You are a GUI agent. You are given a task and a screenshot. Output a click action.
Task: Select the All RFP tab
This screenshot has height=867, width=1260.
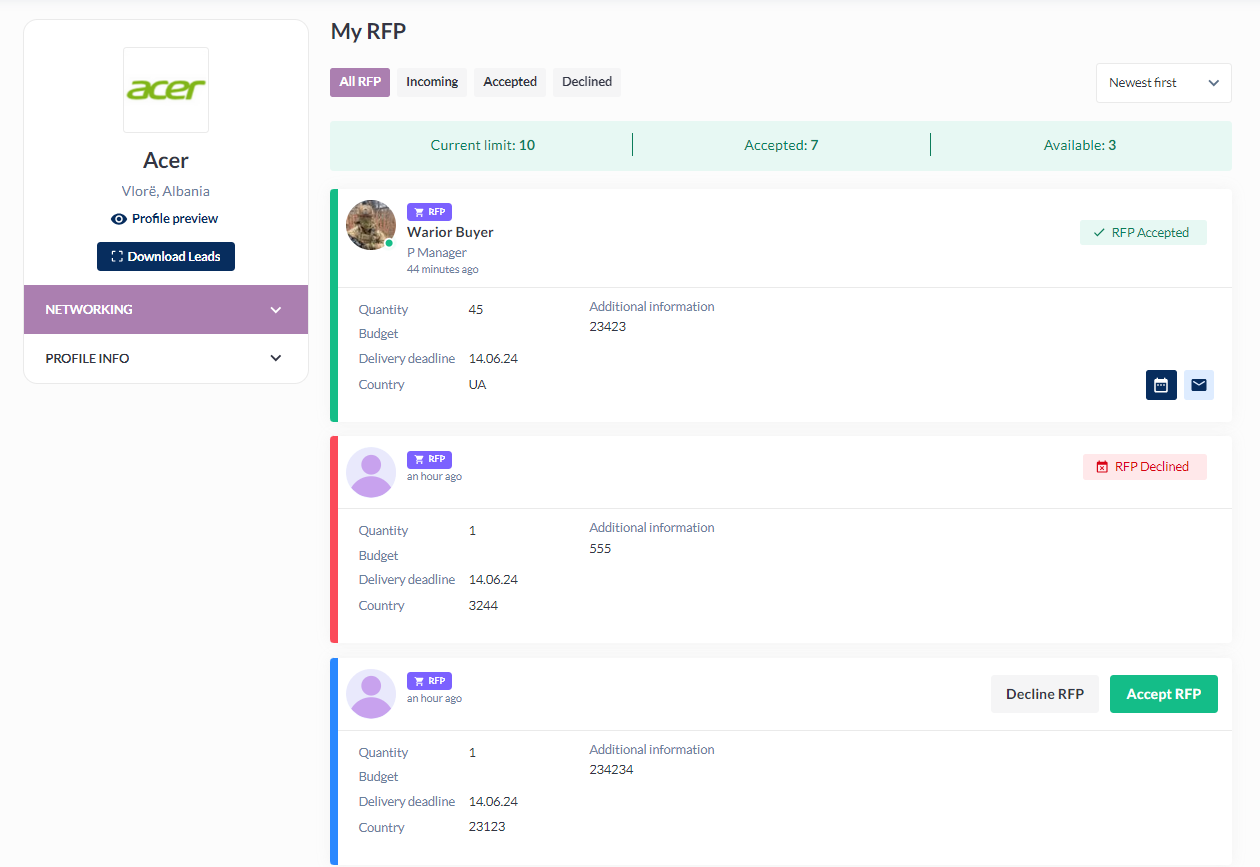click(360, 82)
